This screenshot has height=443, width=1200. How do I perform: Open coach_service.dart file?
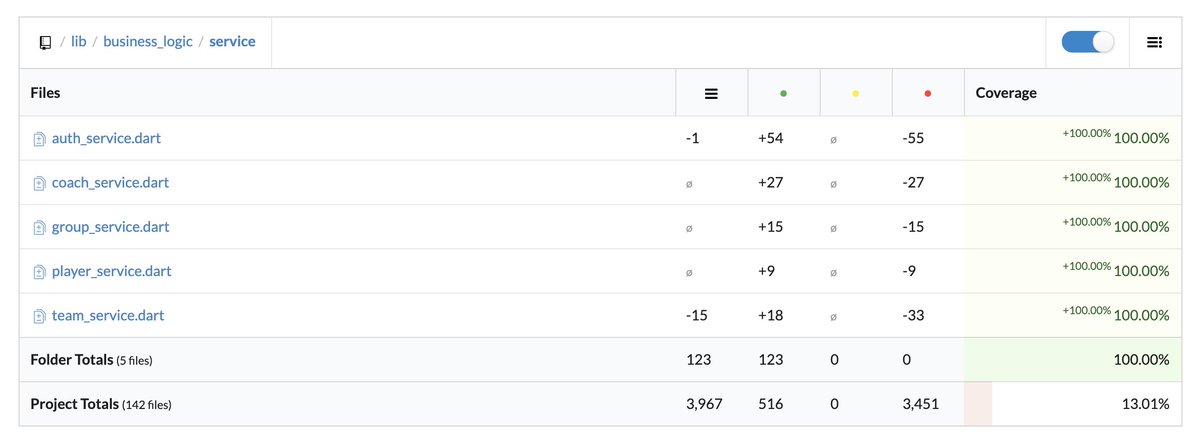tap(110, 183)
